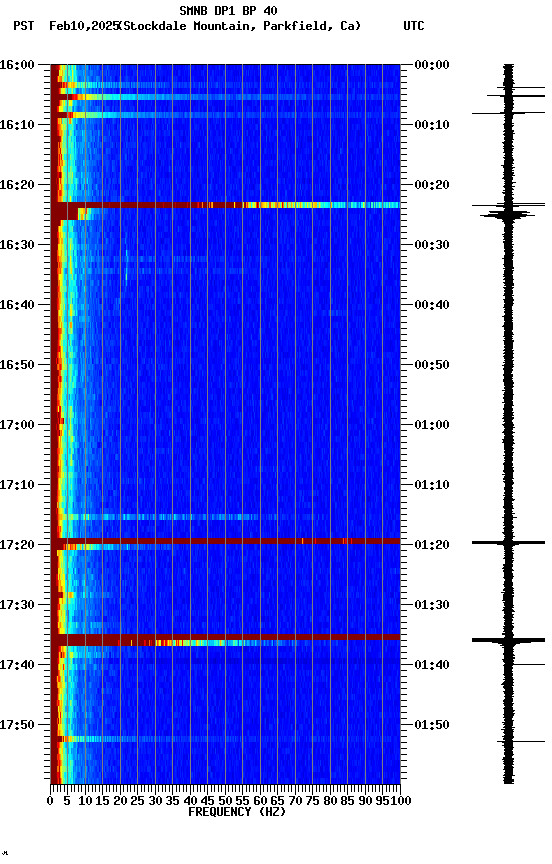552x864 pixels.
Task: Click the 'UTC' timezone label
Action: tap(414, 26)
